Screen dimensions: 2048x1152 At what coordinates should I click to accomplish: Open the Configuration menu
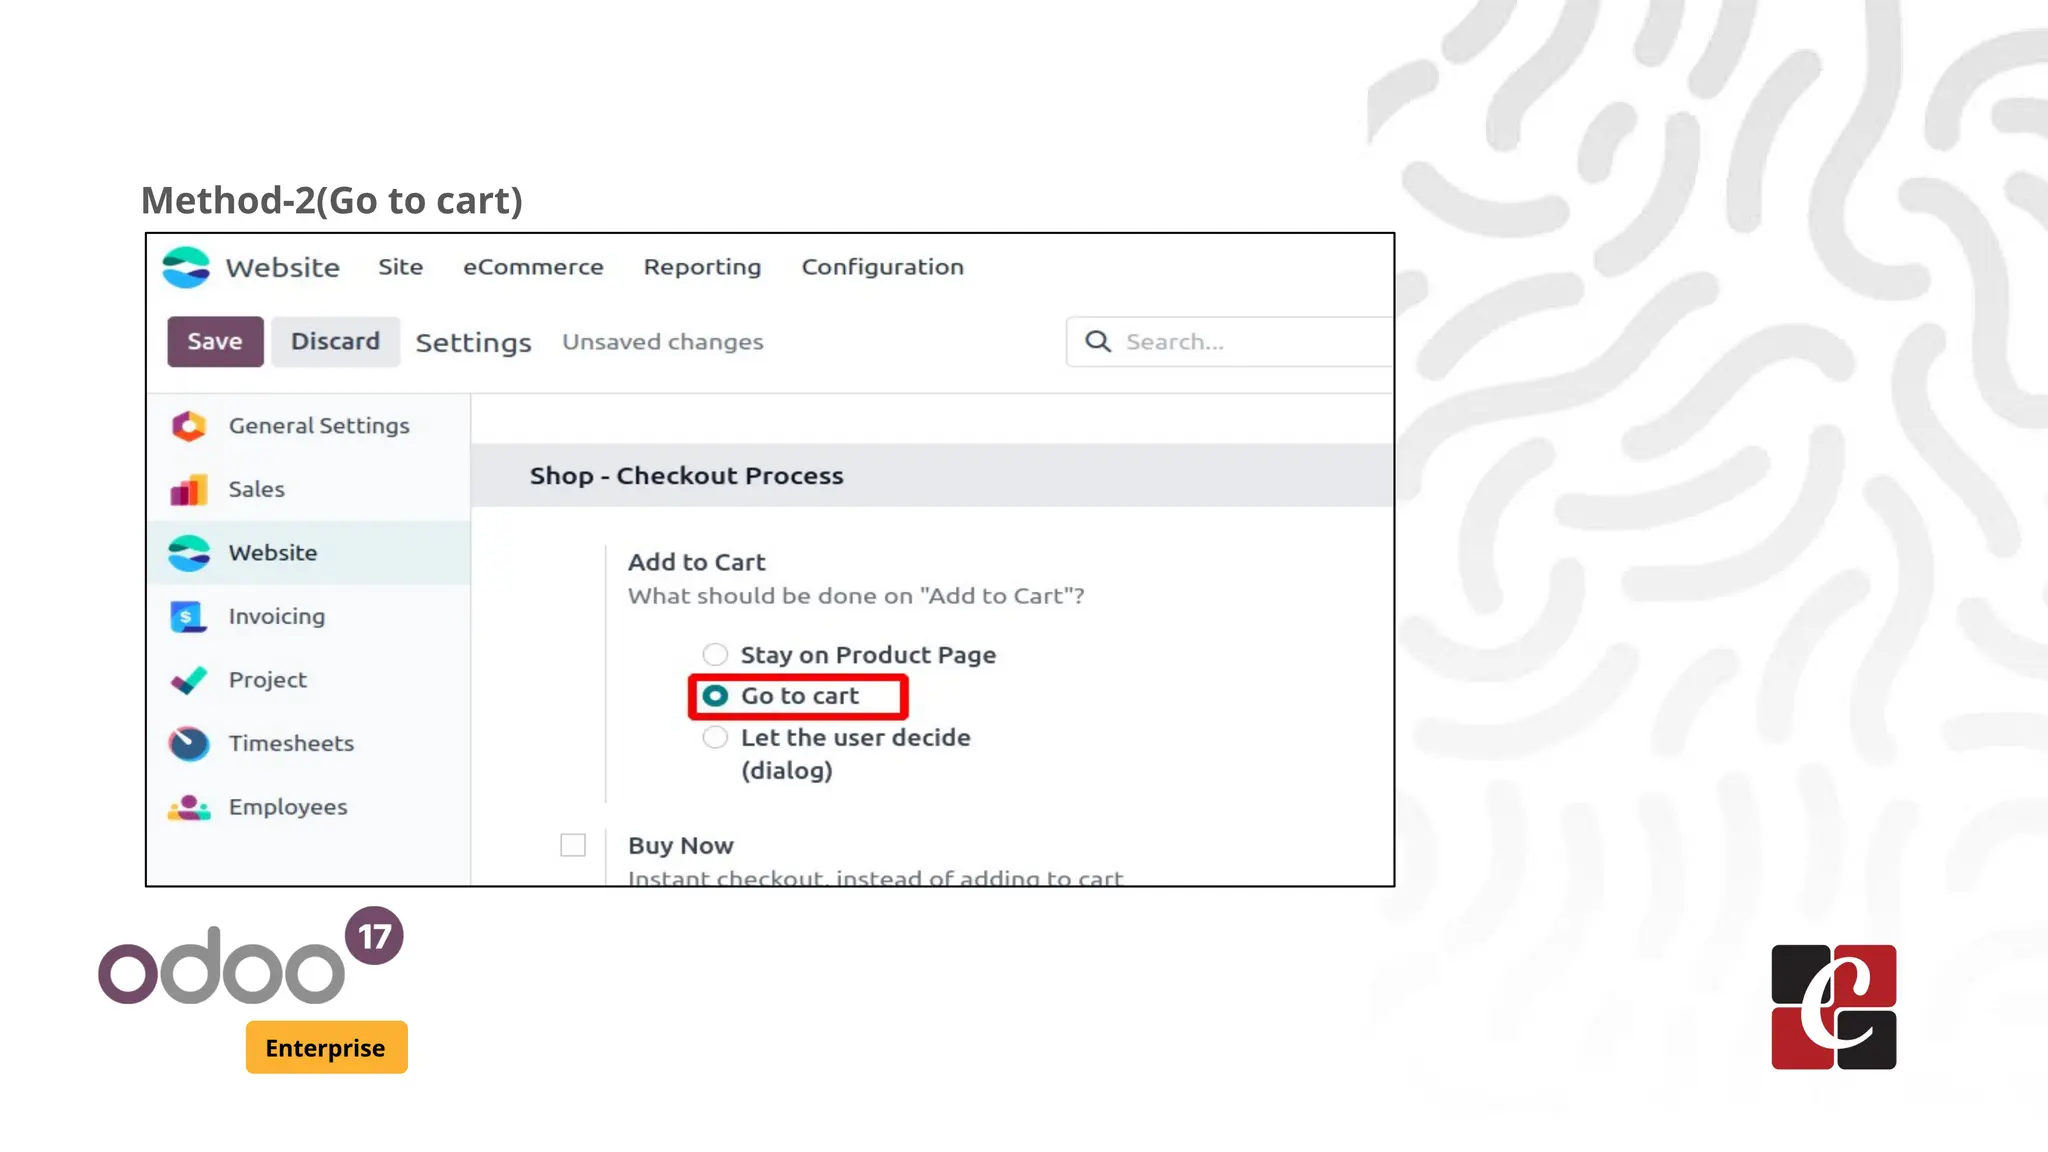882,267
